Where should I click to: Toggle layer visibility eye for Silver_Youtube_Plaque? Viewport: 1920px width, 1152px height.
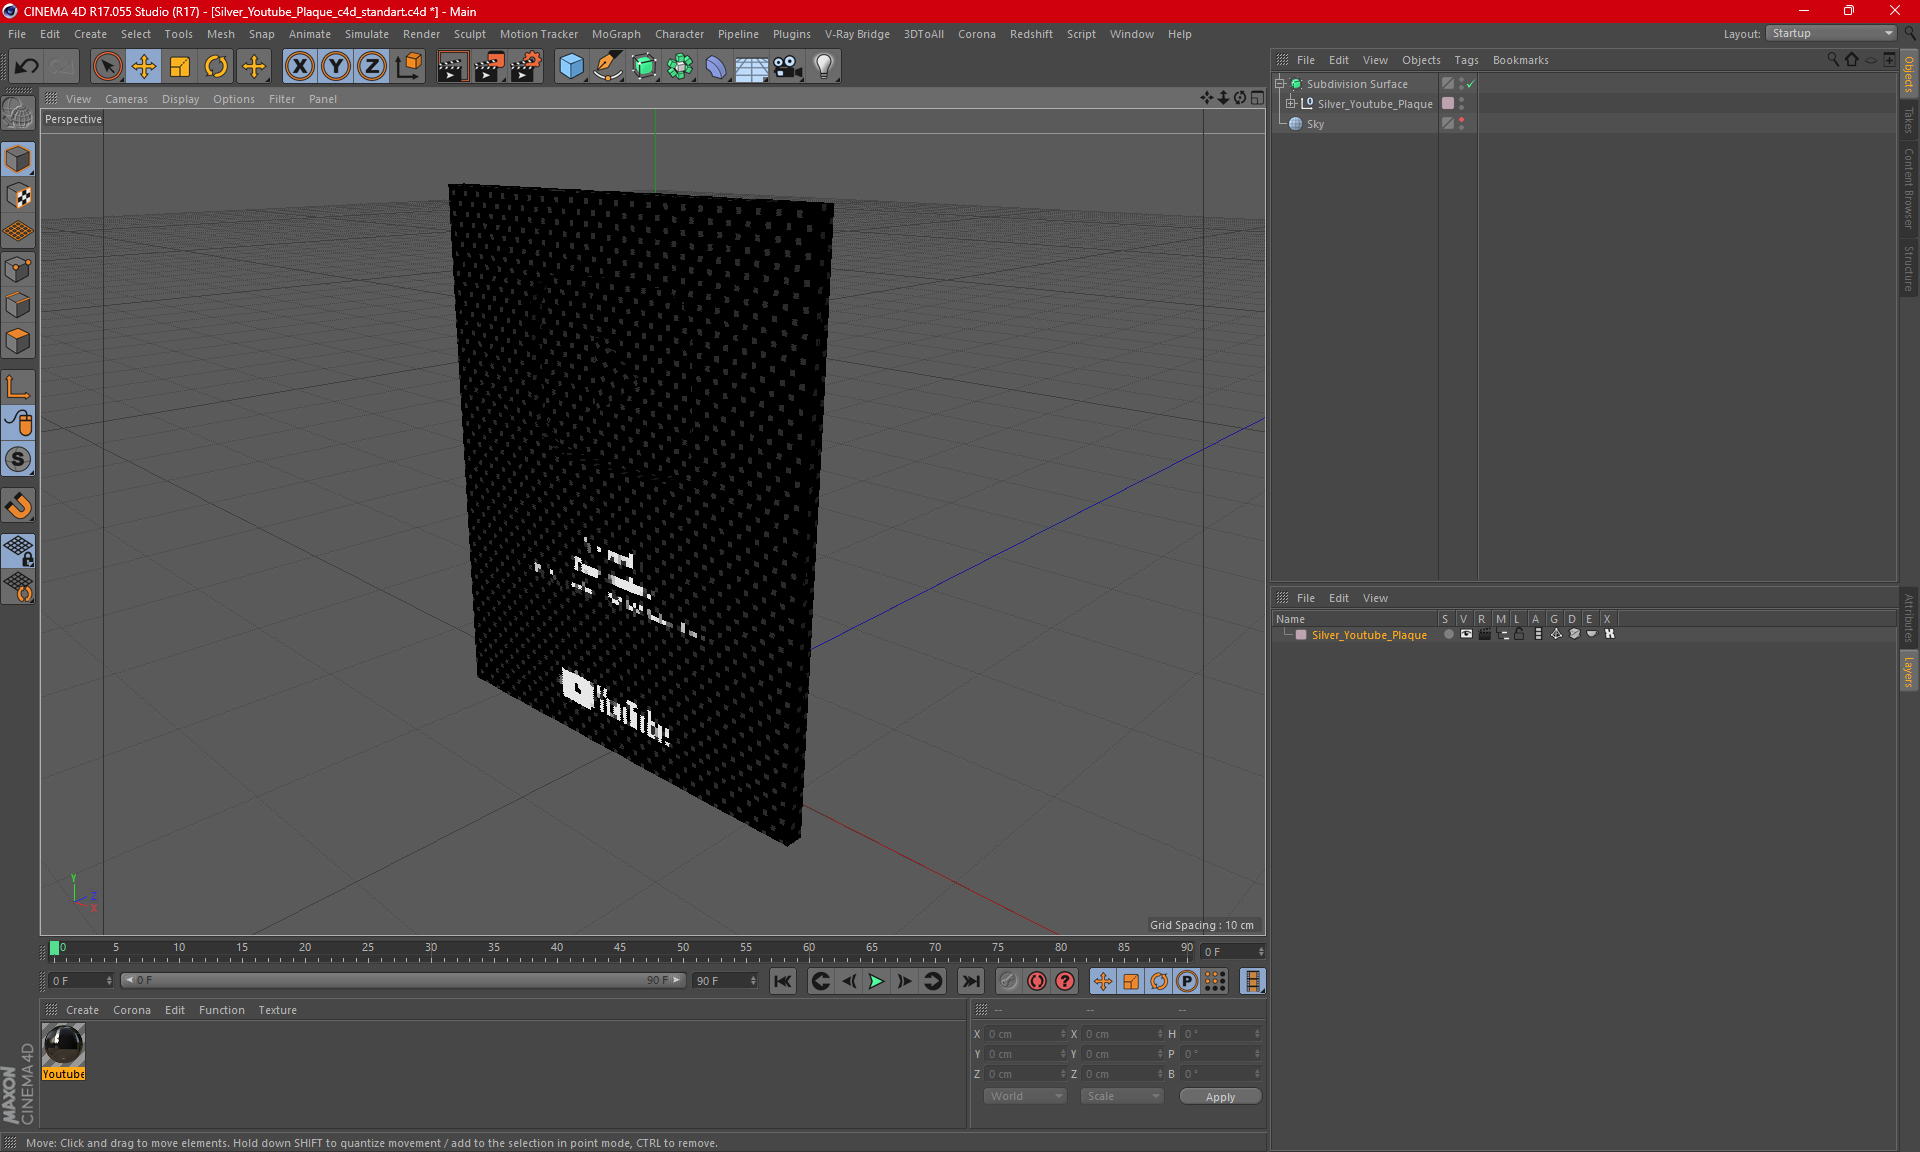[1466, 634]
